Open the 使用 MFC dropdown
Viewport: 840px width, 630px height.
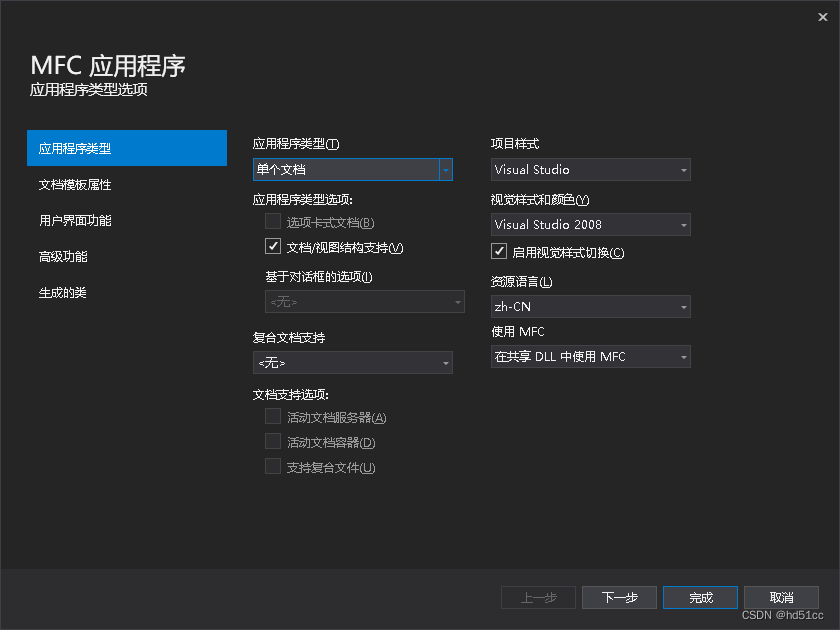point(590,356)
